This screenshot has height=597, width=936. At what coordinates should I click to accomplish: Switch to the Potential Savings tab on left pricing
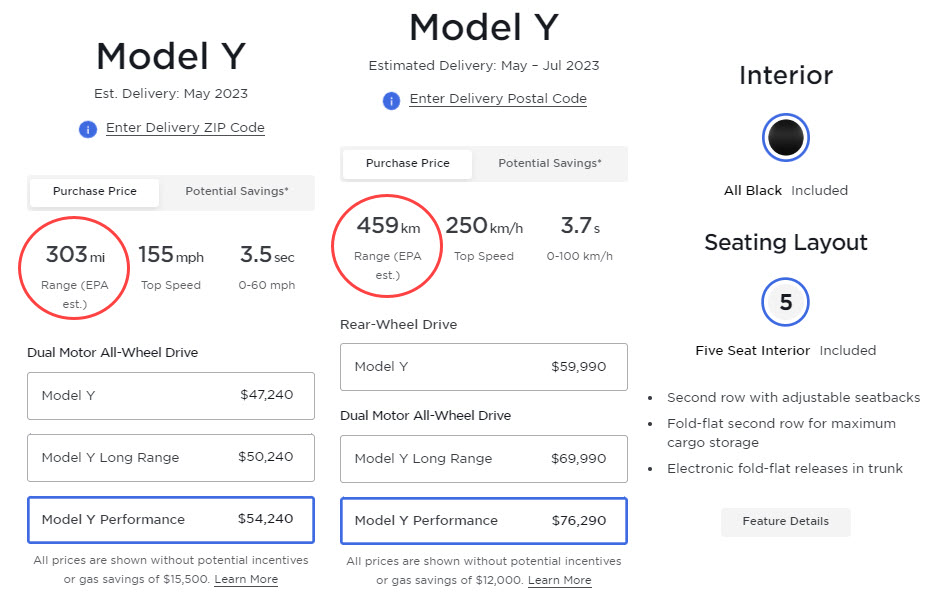(x=236, y=192)
